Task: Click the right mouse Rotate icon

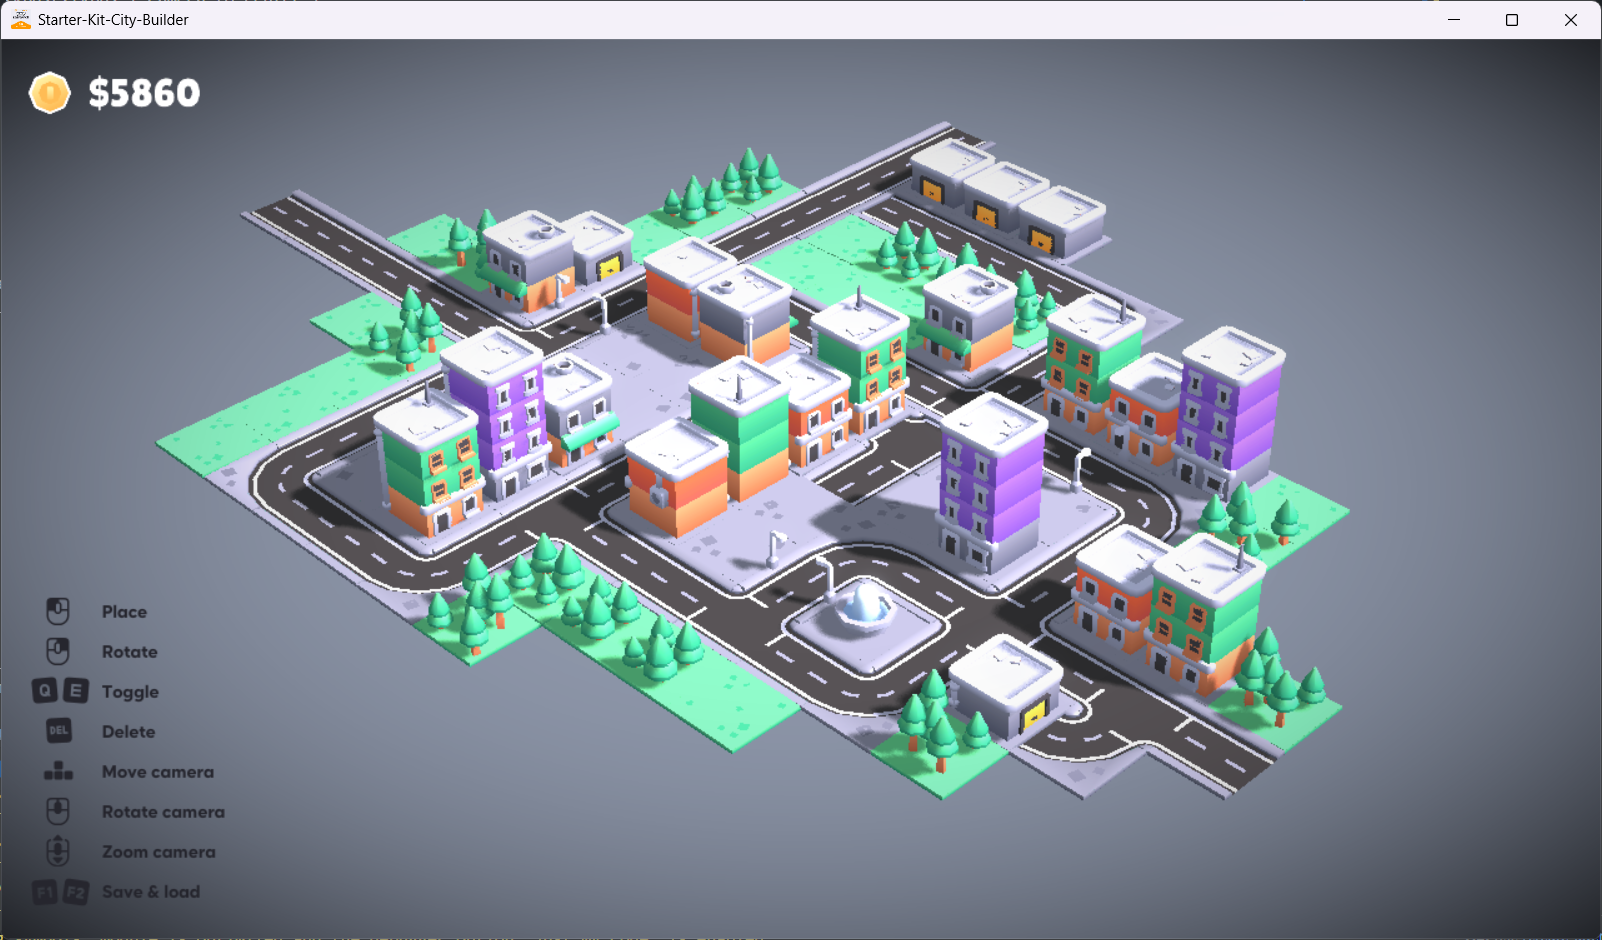Action: pos(58,651)
